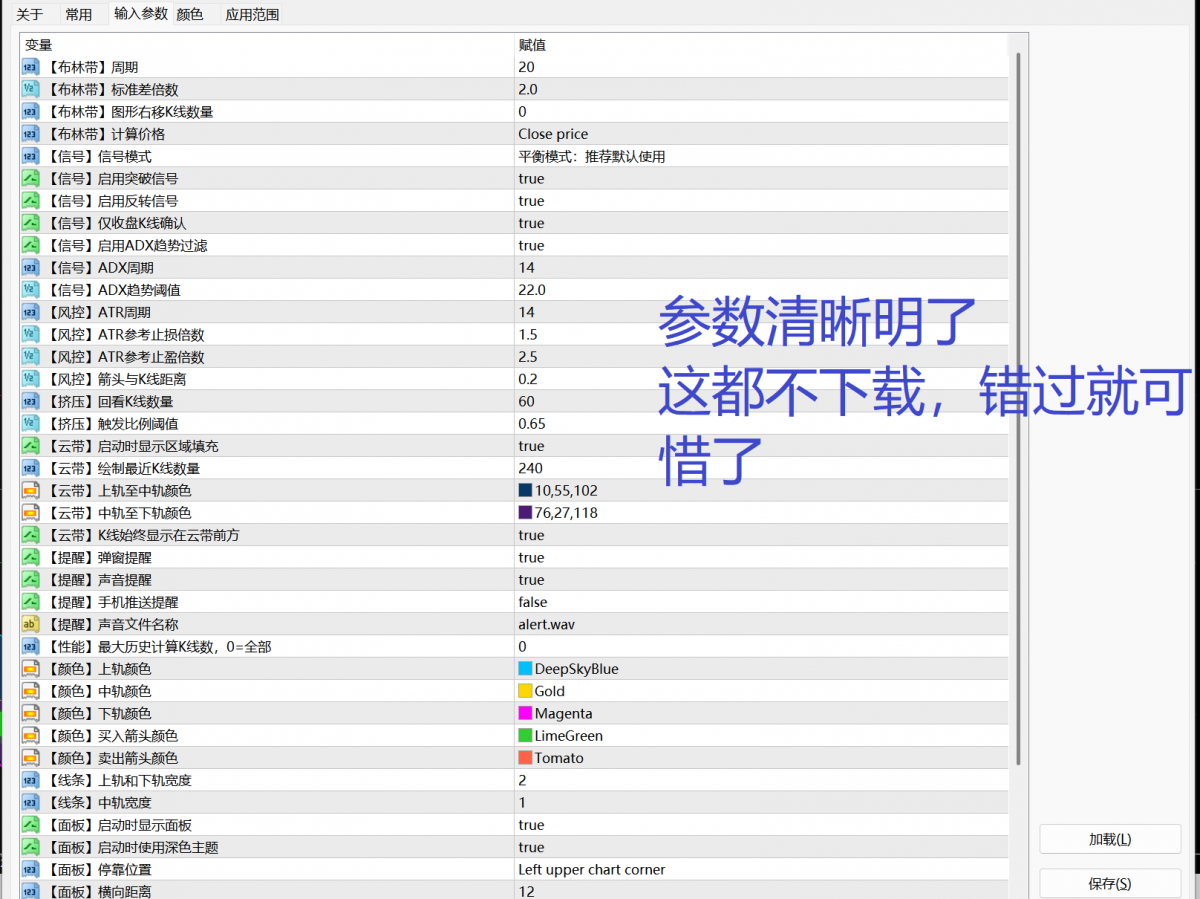Click the icon beside 【风控】ATR参考止损倍数
The height and width of the screenshot is (899, 1200).
click(x=30, y=334)
